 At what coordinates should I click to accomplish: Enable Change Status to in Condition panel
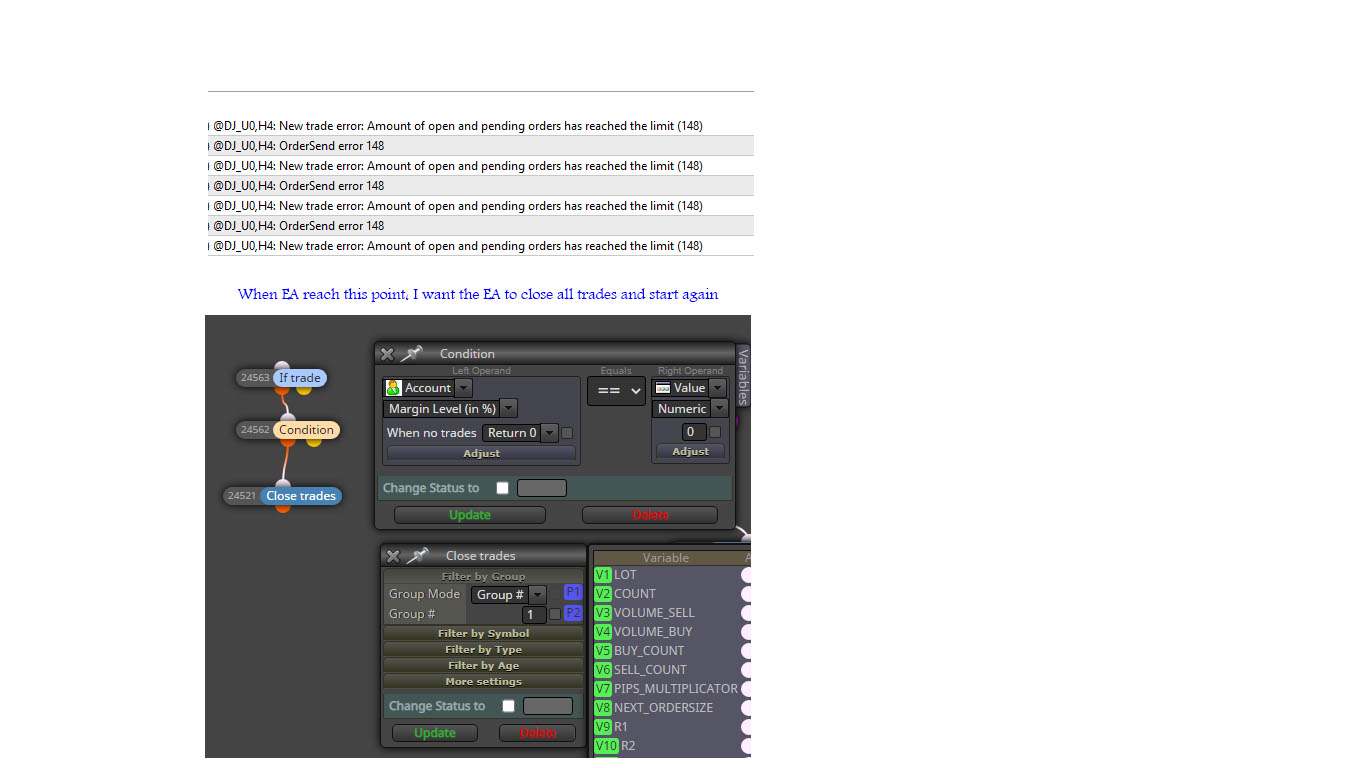[x=502, y=488]
